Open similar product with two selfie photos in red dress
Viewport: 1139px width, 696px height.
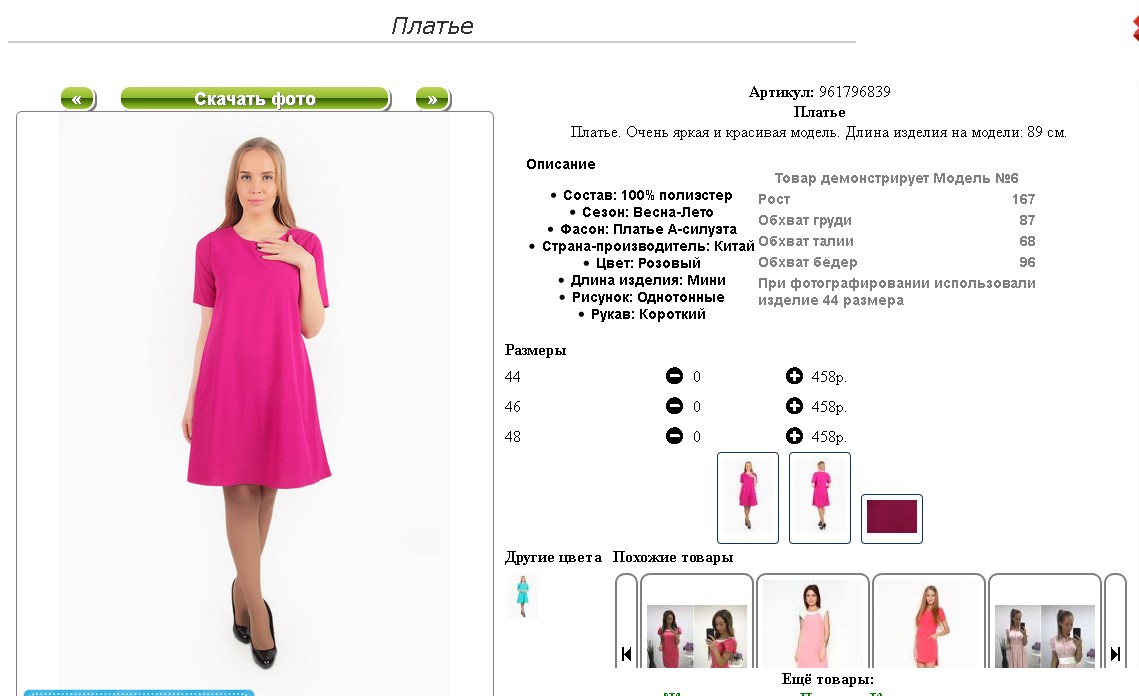696,623
